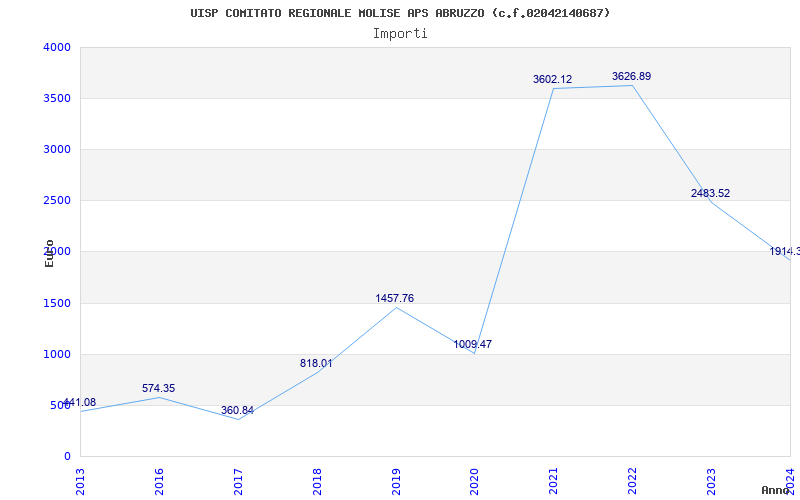
Task: Click the Importi subtitle
Action: pos(400,34)
